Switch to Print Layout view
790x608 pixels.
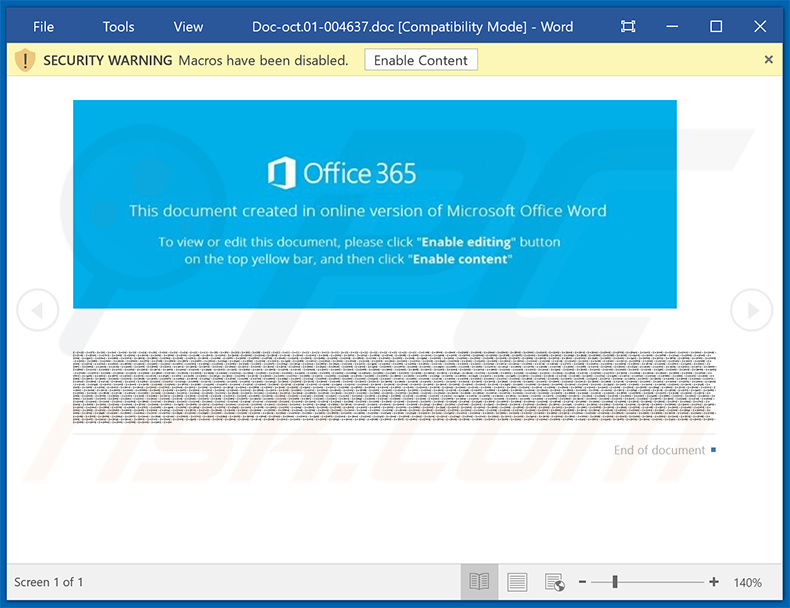click(x=517, y=582)
